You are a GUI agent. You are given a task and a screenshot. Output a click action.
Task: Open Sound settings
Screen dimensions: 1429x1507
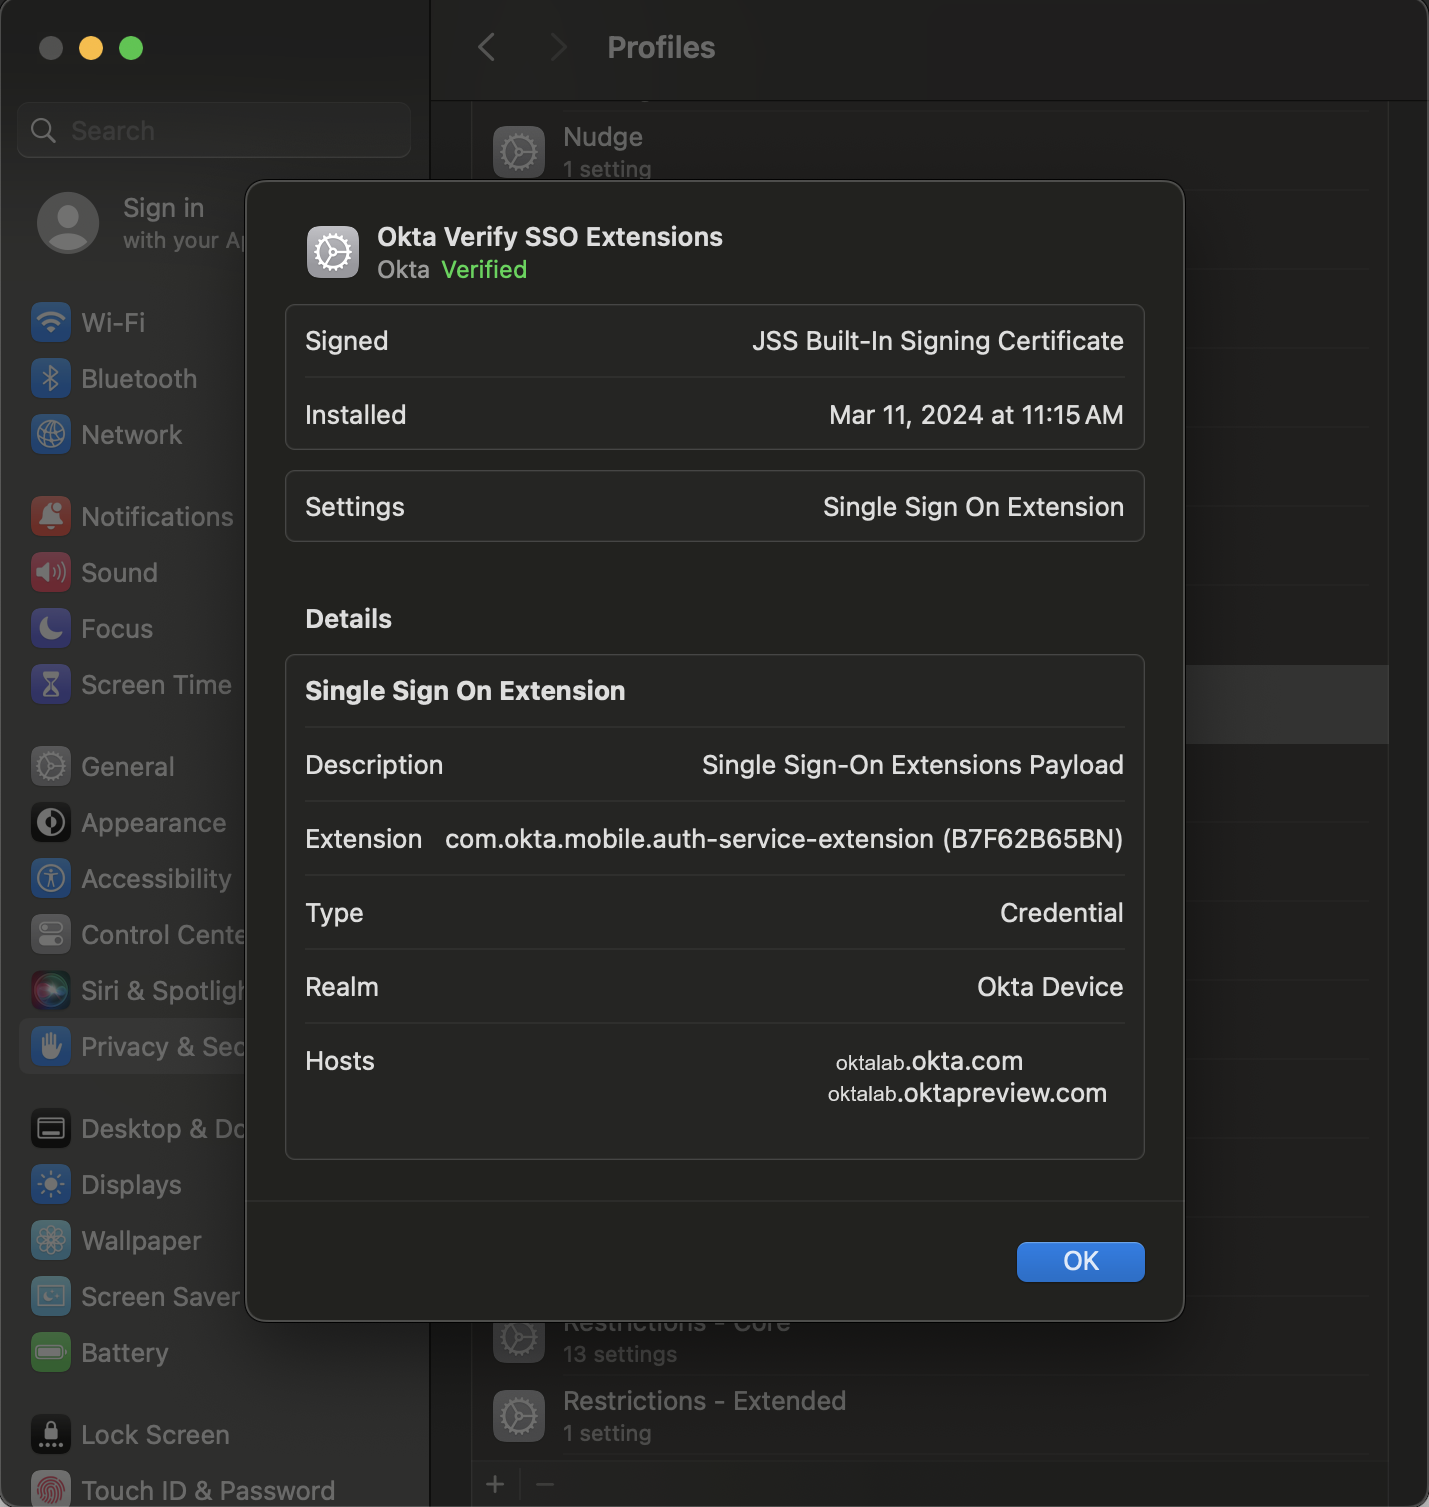pos(118,572)
